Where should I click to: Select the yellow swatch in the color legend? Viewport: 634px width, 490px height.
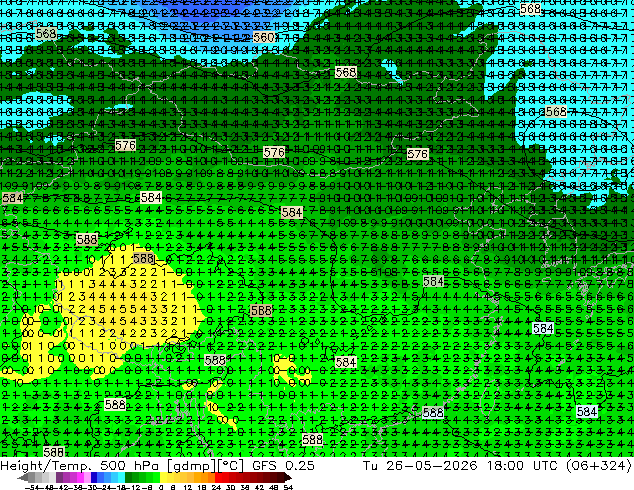(x=163, y=477)
